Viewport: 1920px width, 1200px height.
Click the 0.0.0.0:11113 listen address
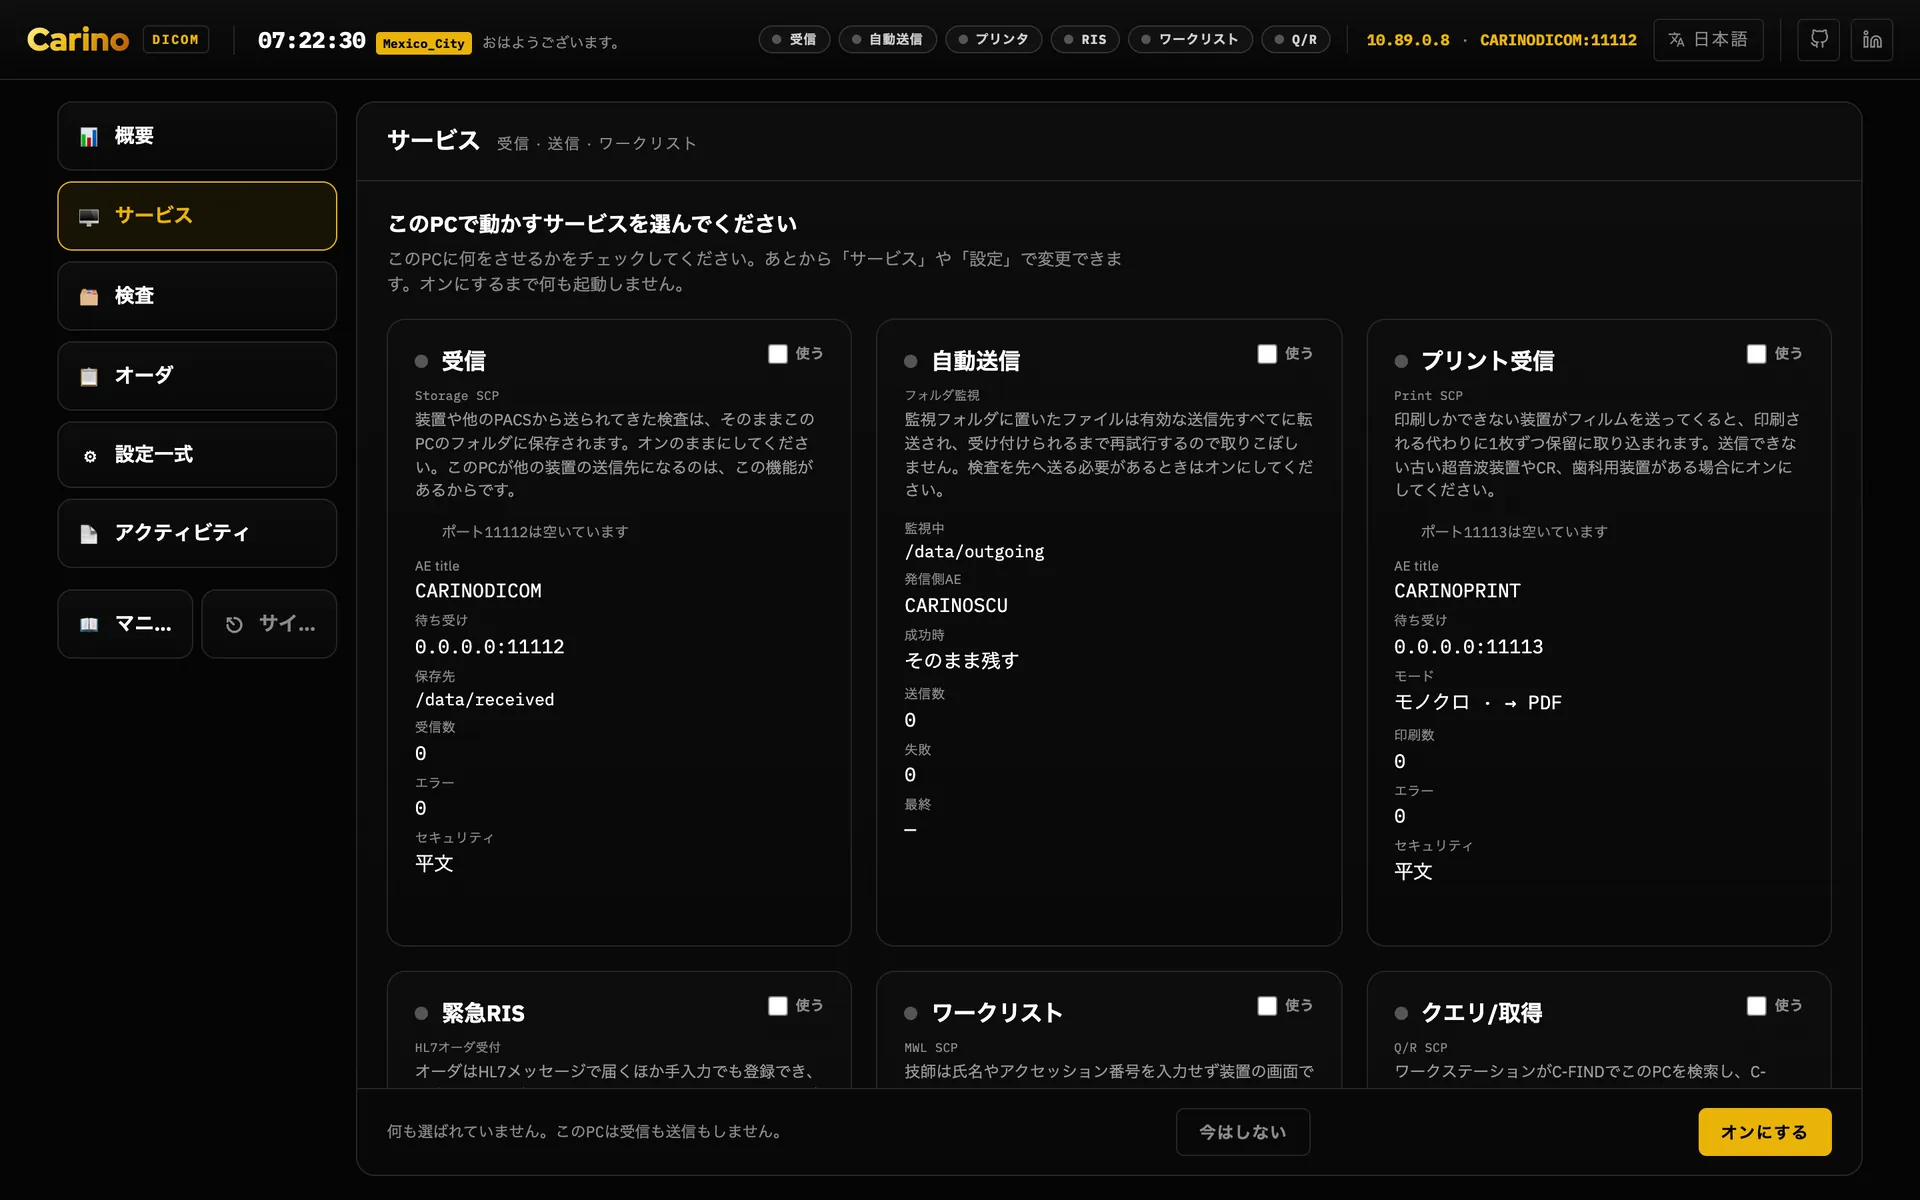tap(1469, 647)
